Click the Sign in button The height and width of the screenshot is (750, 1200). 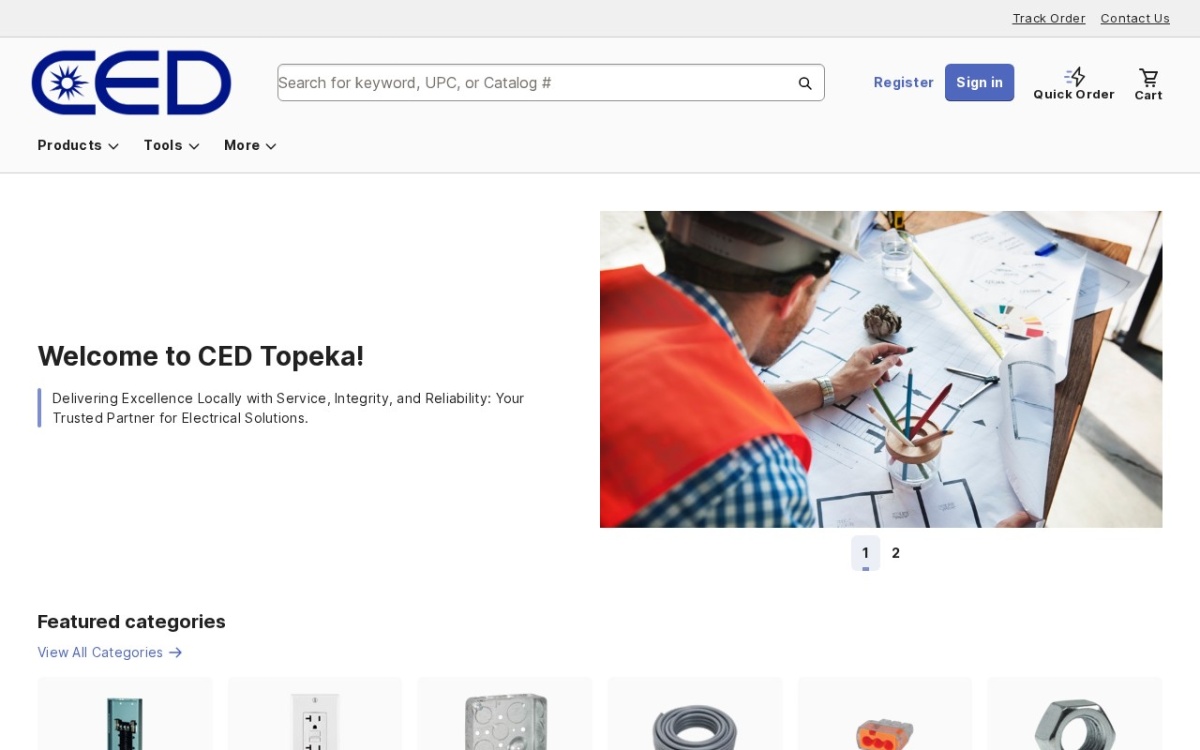[x=979, y=83]
